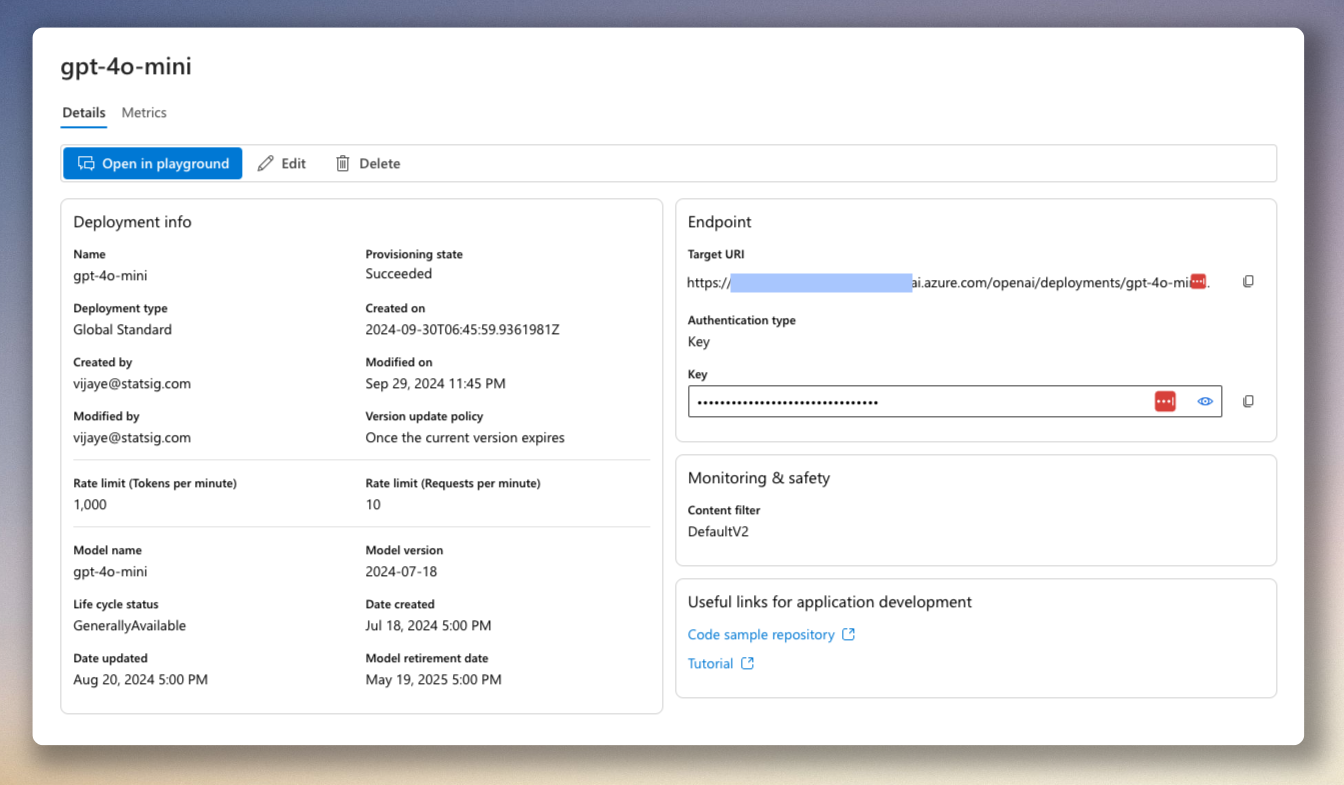Copy the Key using its copy icon
This screenshot has height=785, width=1344.
pyautogui.click(x=1248, y=401)
